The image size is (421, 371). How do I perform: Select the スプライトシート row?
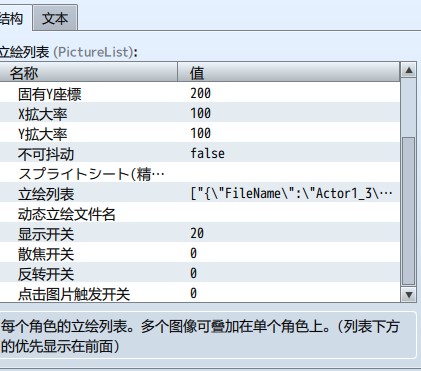200,172
